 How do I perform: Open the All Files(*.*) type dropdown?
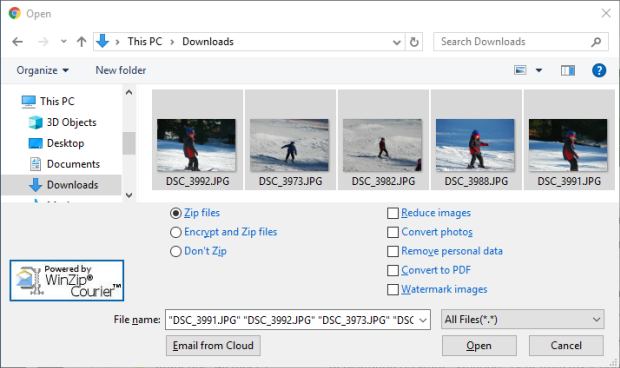(x=522, y=319)
